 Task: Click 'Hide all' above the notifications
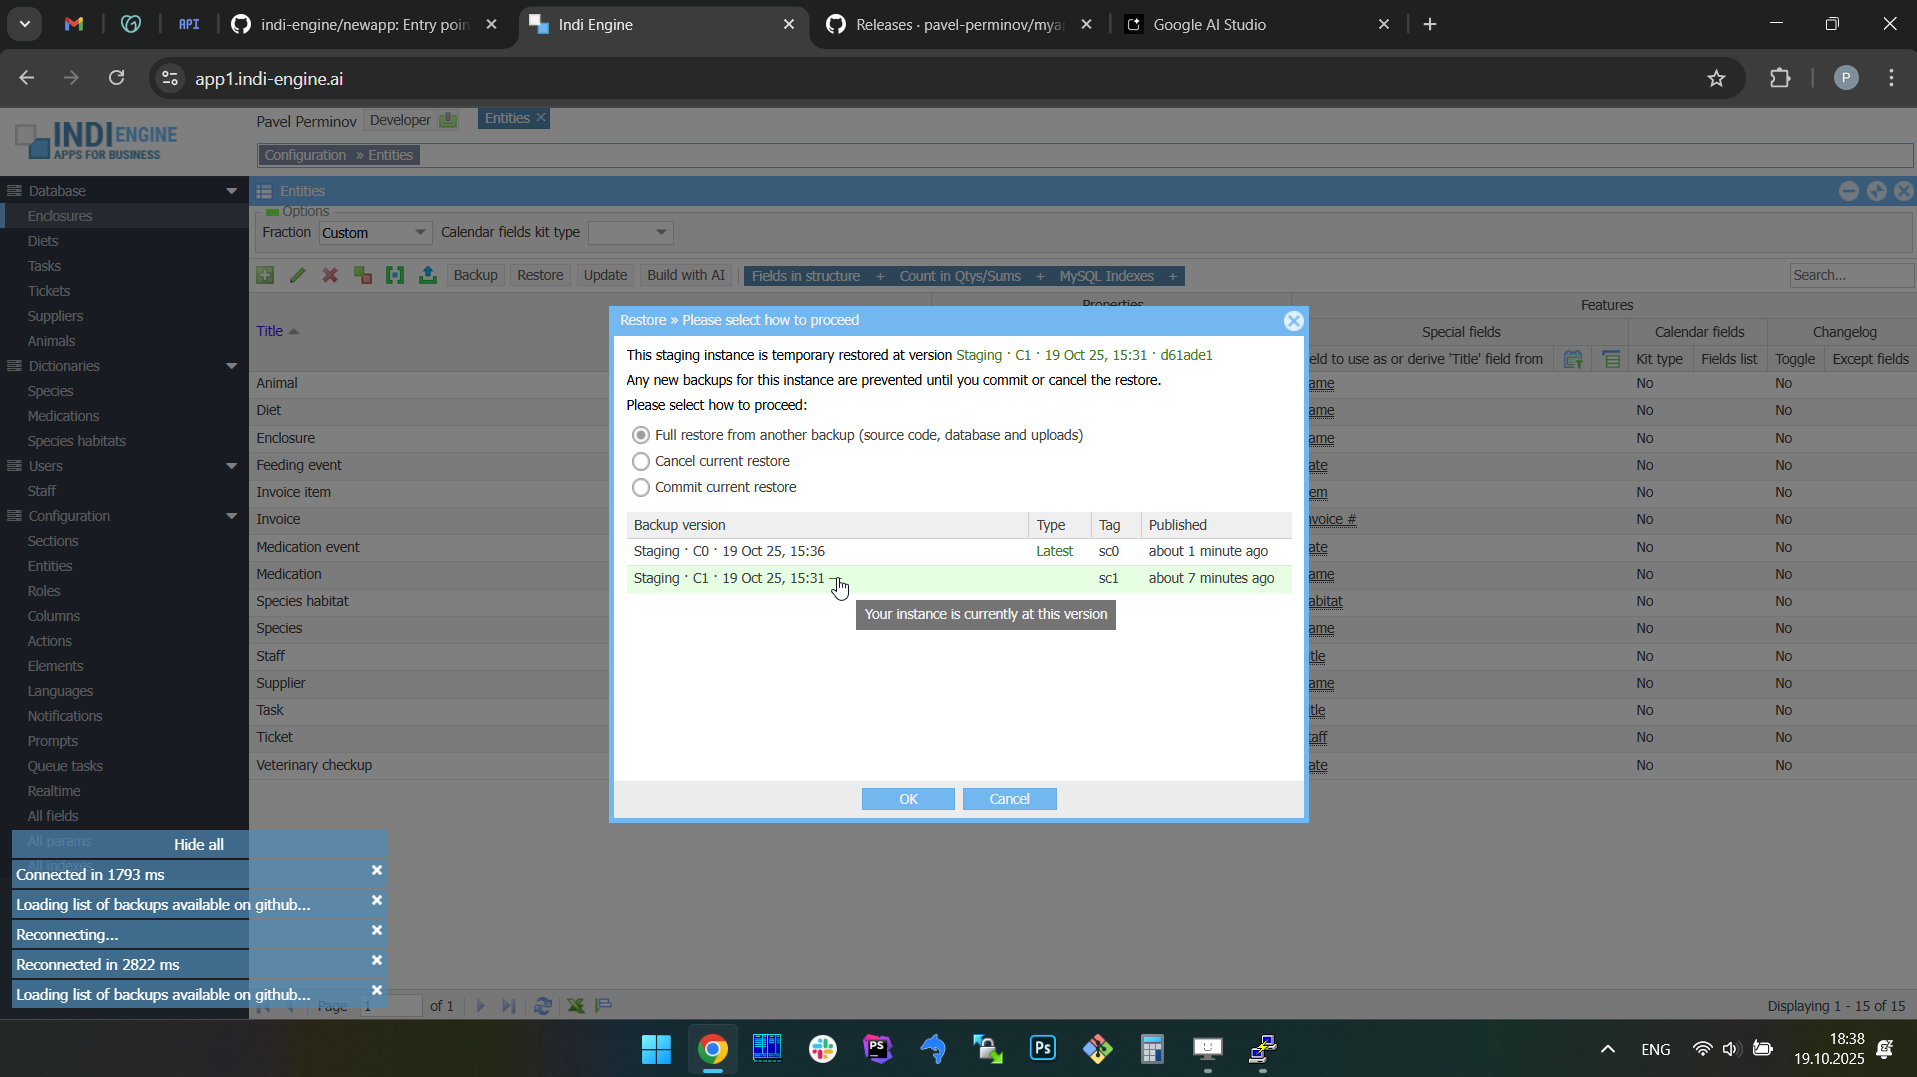coord(199,845)
